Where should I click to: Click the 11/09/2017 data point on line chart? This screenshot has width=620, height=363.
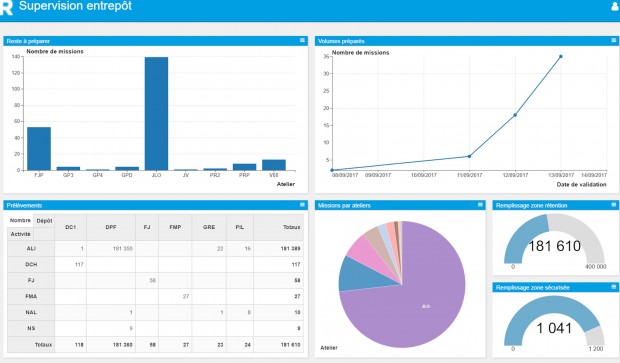469,156
